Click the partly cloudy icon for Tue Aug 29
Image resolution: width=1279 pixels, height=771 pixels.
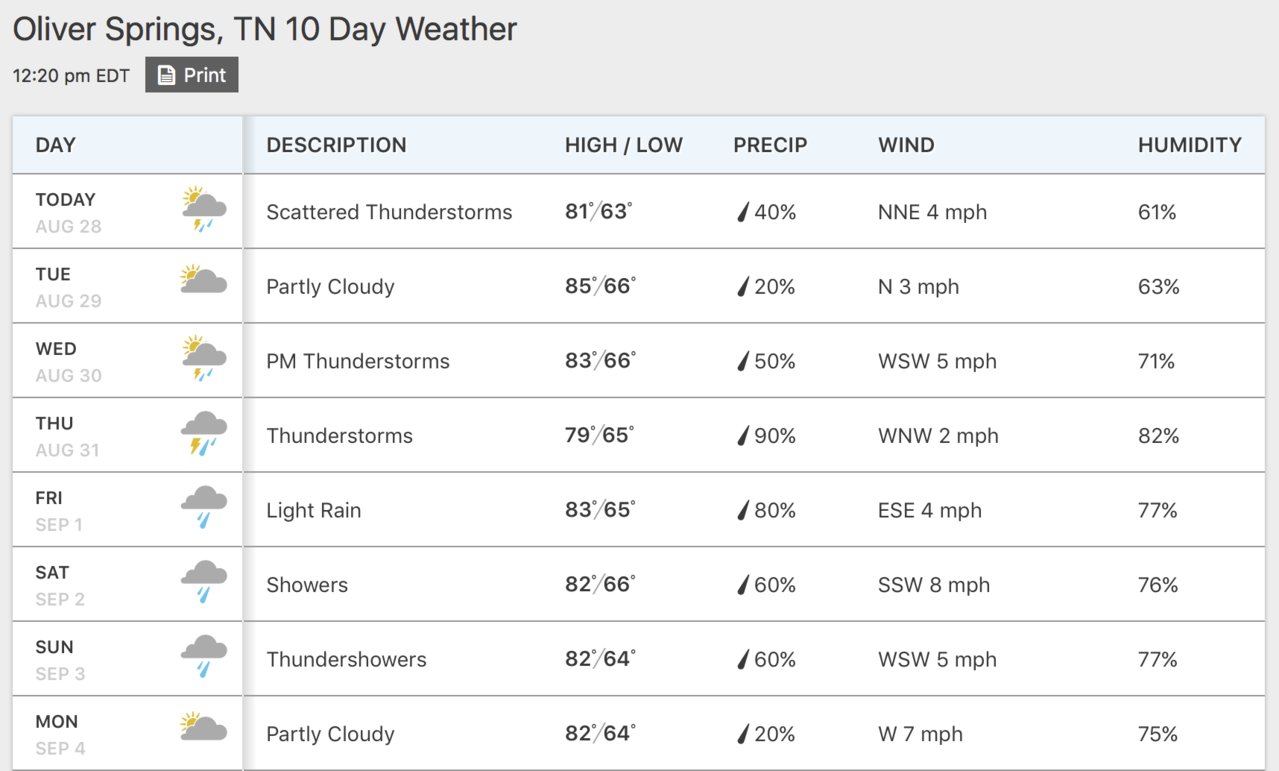[204, 280]
